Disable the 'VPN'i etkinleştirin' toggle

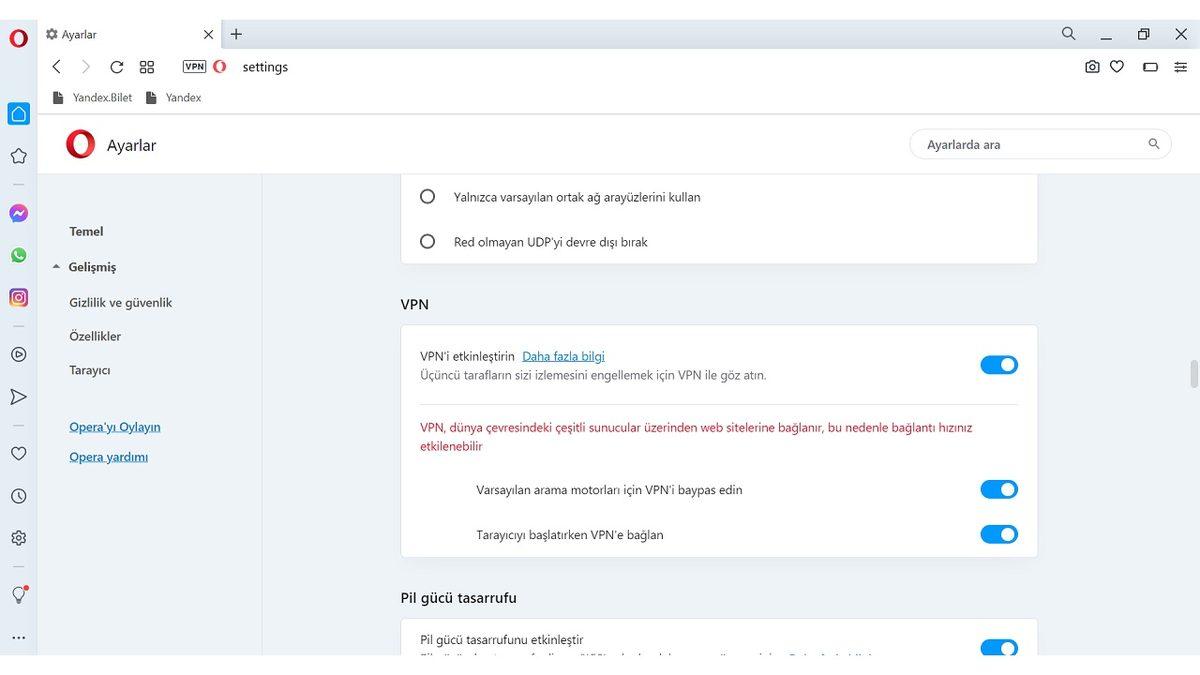[998, 364]
